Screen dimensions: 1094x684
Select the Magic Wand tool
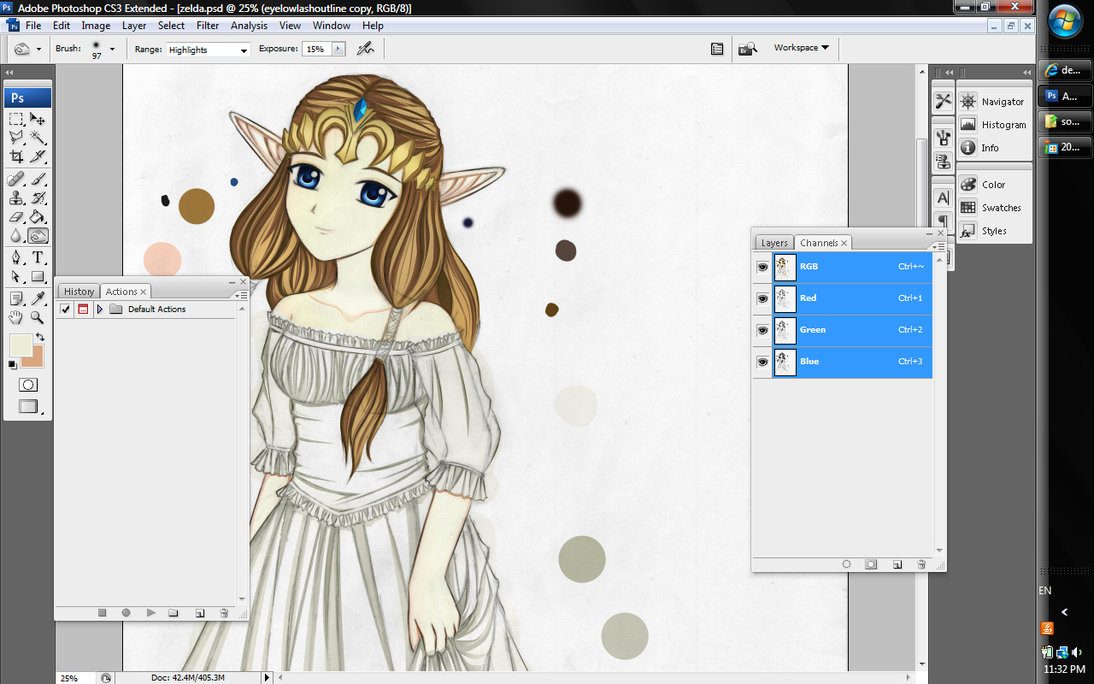(x=38, y=137)
